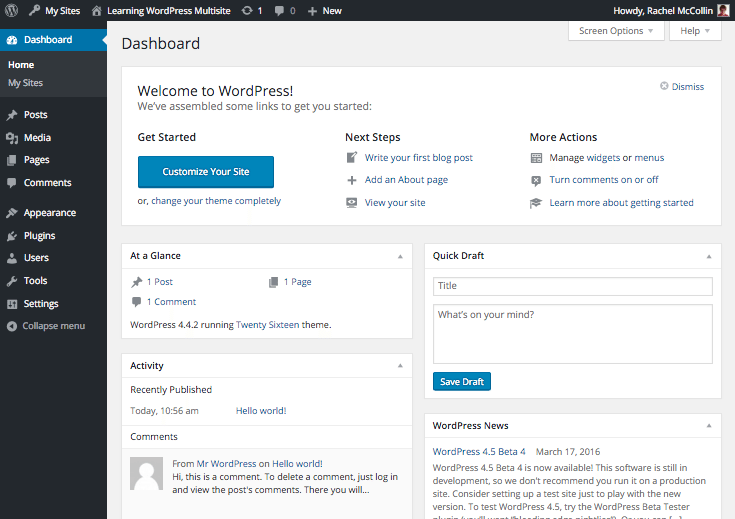Click View your site link
This screenshot has width=735, height=519.
pos(395,203)
